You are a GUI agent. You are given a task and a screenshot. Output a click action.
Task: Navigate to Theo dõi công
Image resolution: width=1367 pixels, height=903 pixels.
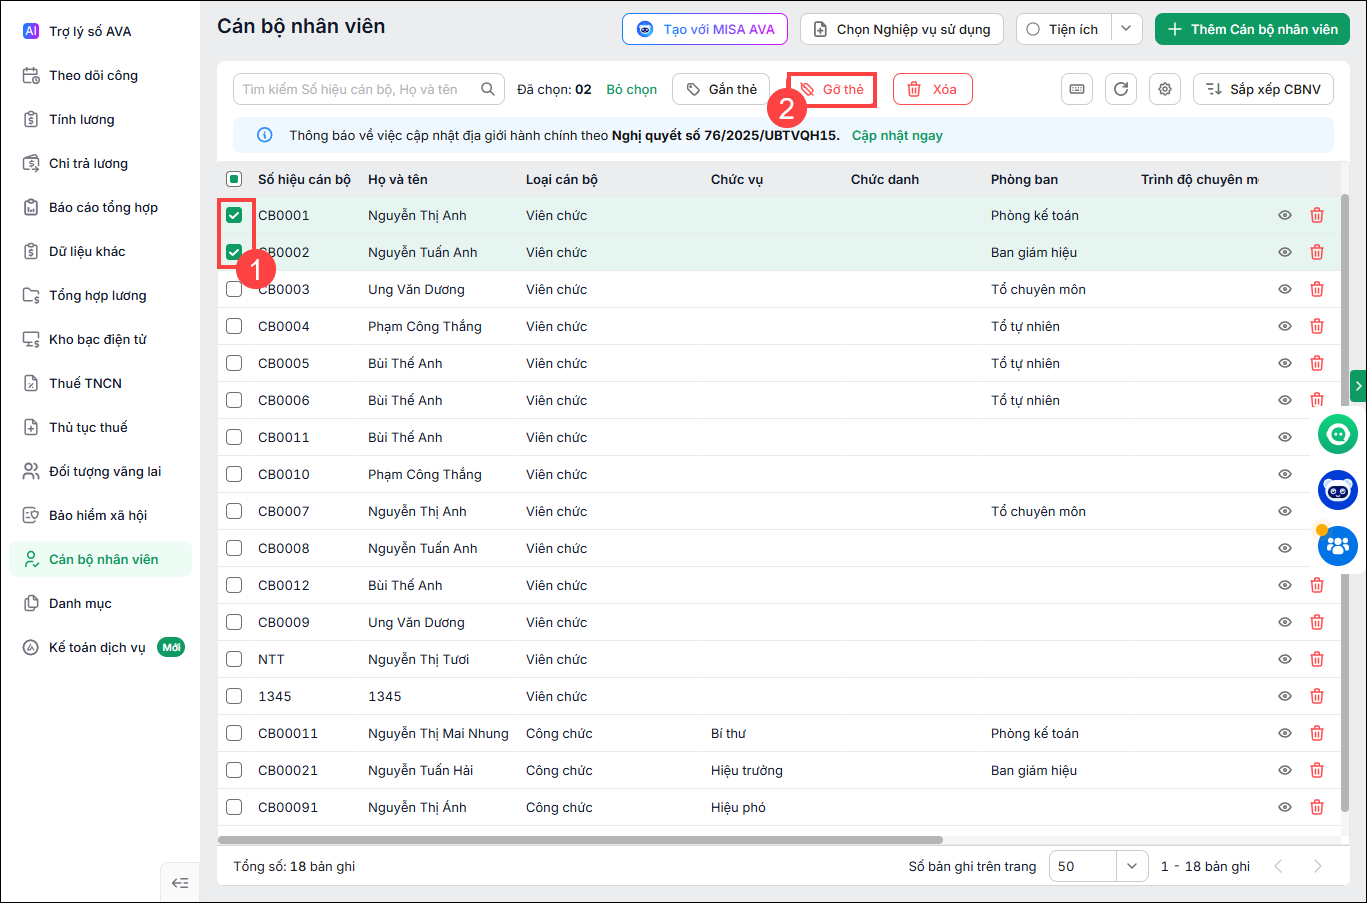[100, 75]
